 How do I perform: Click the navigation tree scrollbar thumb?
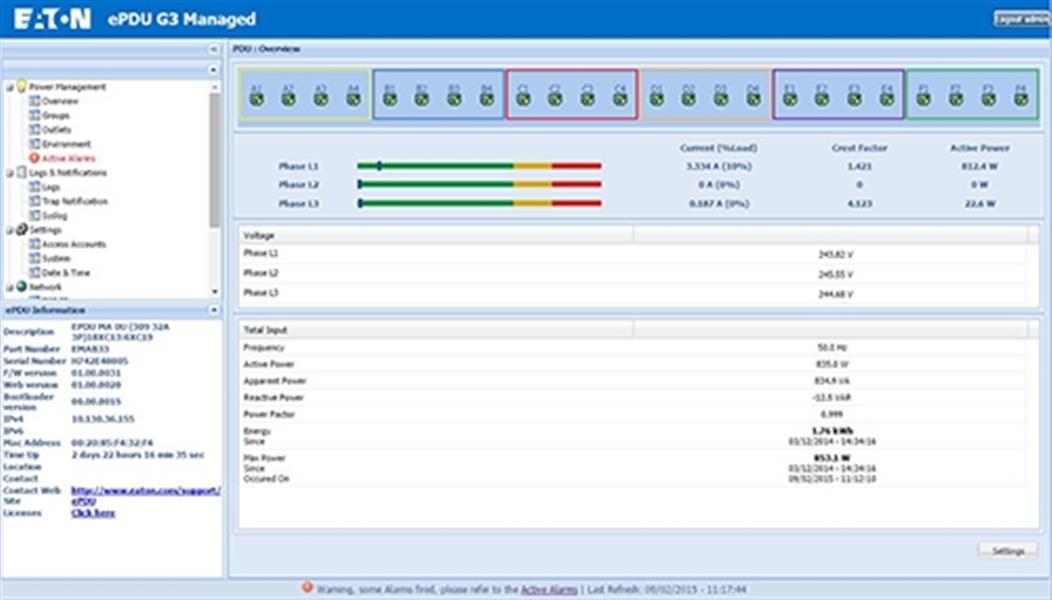[x=215, y=160]
